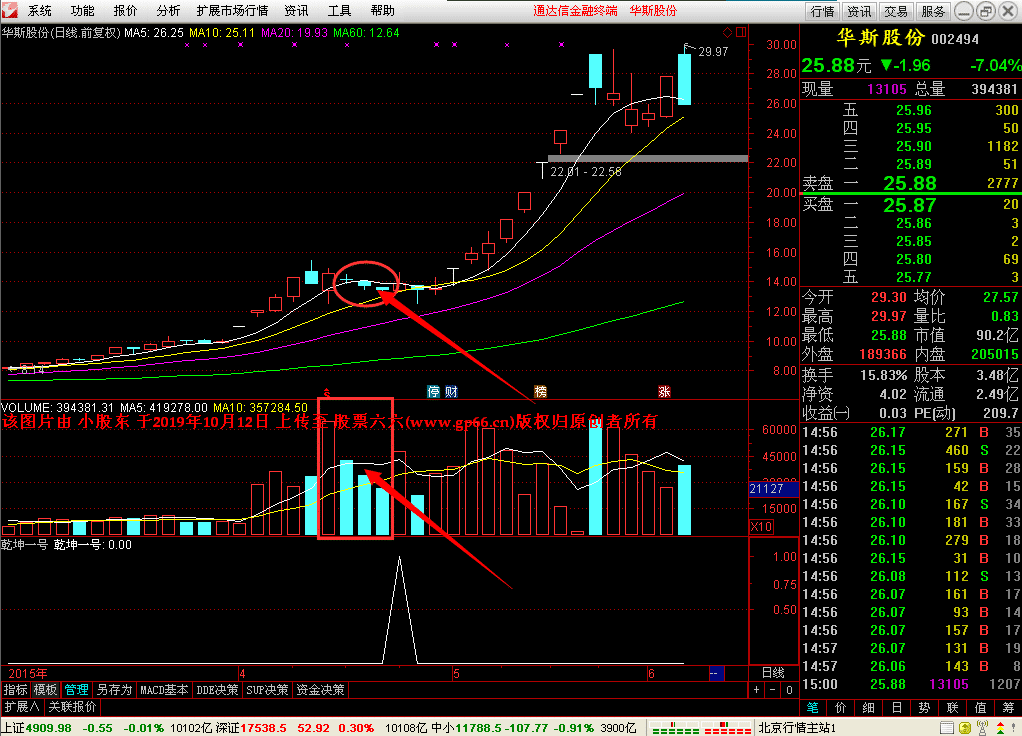Select the SUP决策 indicator template
1022x736 pixels.
(x=267, y=690)
